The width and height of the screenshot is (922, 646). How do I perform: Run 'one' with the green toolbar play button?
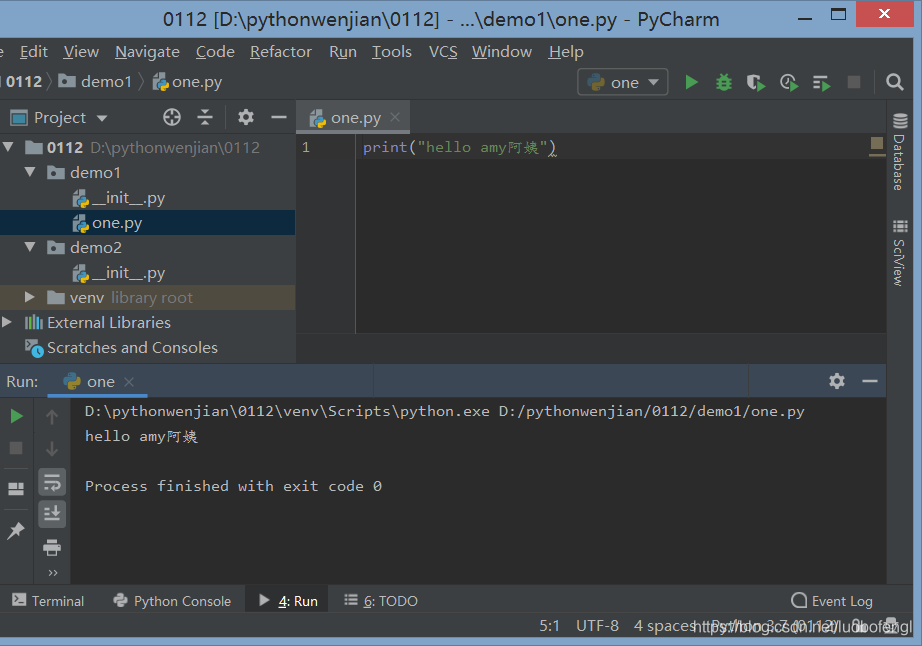pos(692,82)
